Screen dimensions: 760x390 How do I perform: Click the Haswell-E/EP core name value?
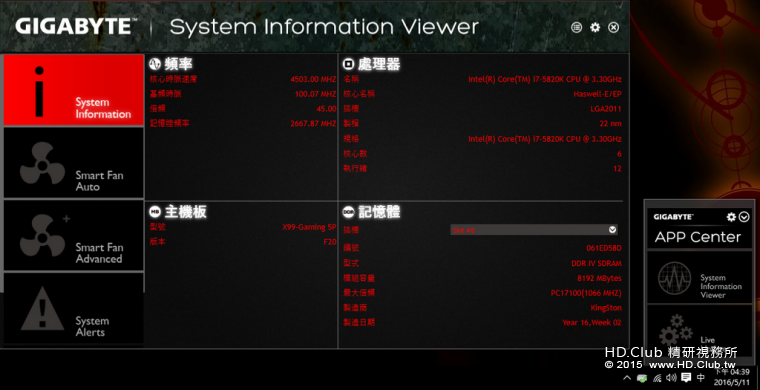(x=597, y=94)
